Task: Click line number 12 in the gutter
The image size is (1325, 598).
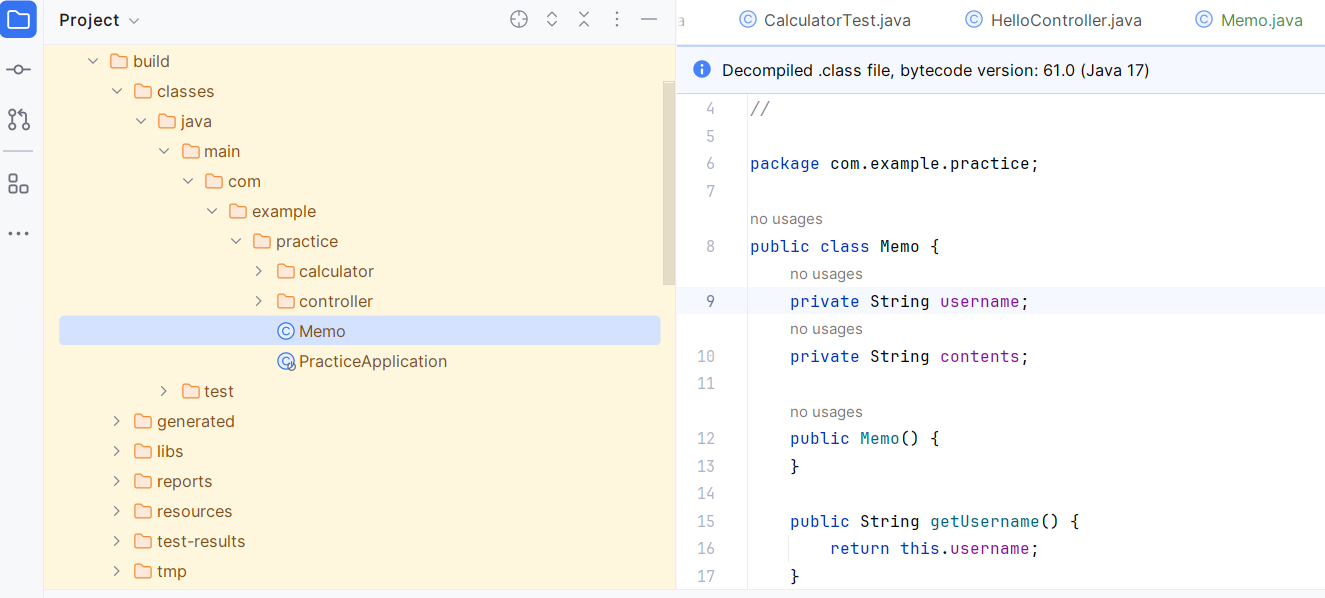Action: point(706,438)
